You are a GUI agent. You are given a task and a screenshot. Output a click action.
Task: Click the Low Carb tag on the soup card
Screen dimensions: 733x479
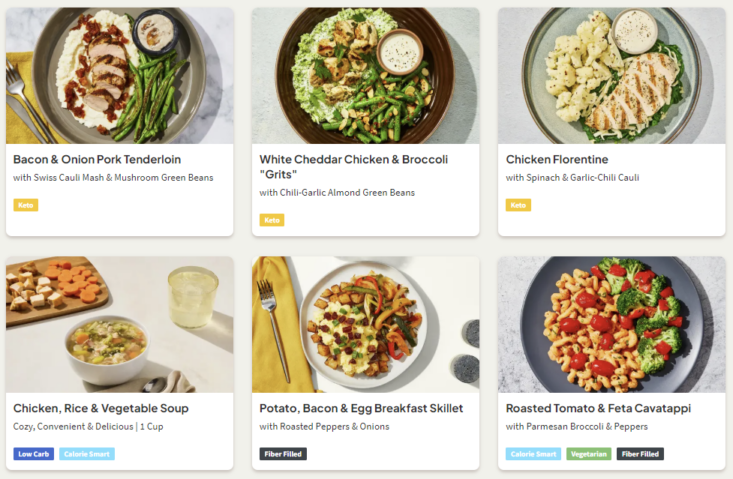tap(34, 454)
